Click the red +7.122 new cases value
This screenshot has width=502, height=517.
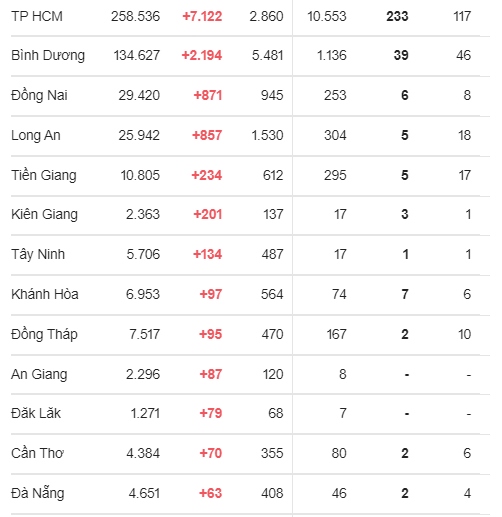coord(202,16)
